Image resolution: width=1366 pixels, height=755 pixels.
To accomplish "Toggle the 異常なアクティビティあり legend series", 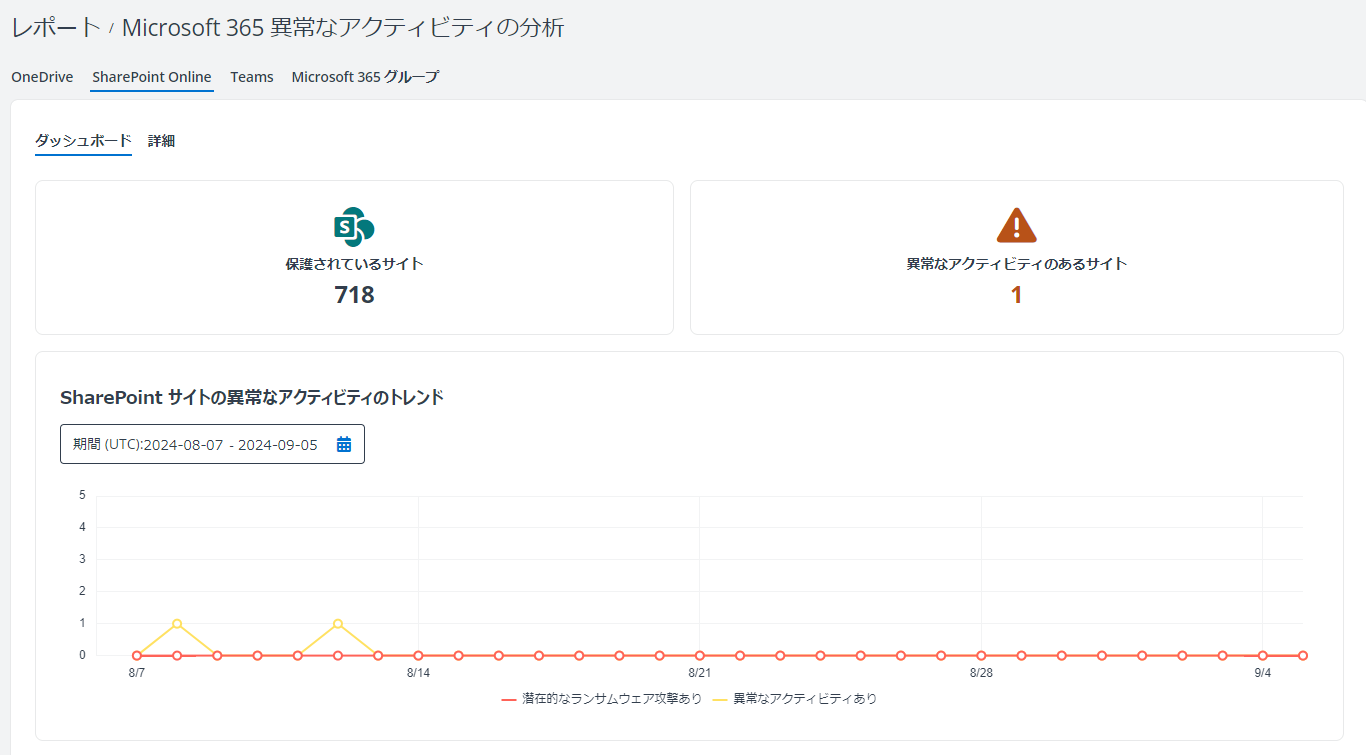I will pyautogui.click(x=795, y=699).
